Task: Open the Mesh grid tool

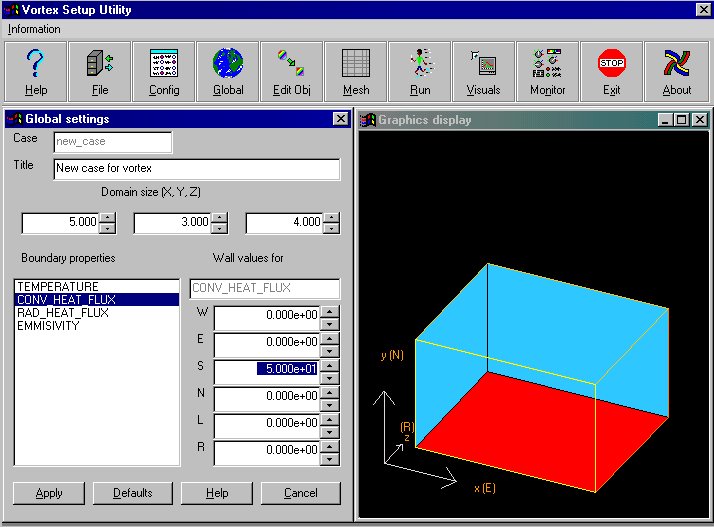Action: (x=356, y=72)
